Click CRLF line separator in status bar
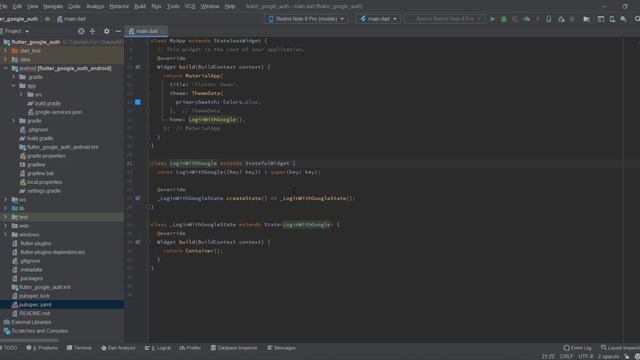The height and width of the screenshot is (360, 640). tap(566, 357)
